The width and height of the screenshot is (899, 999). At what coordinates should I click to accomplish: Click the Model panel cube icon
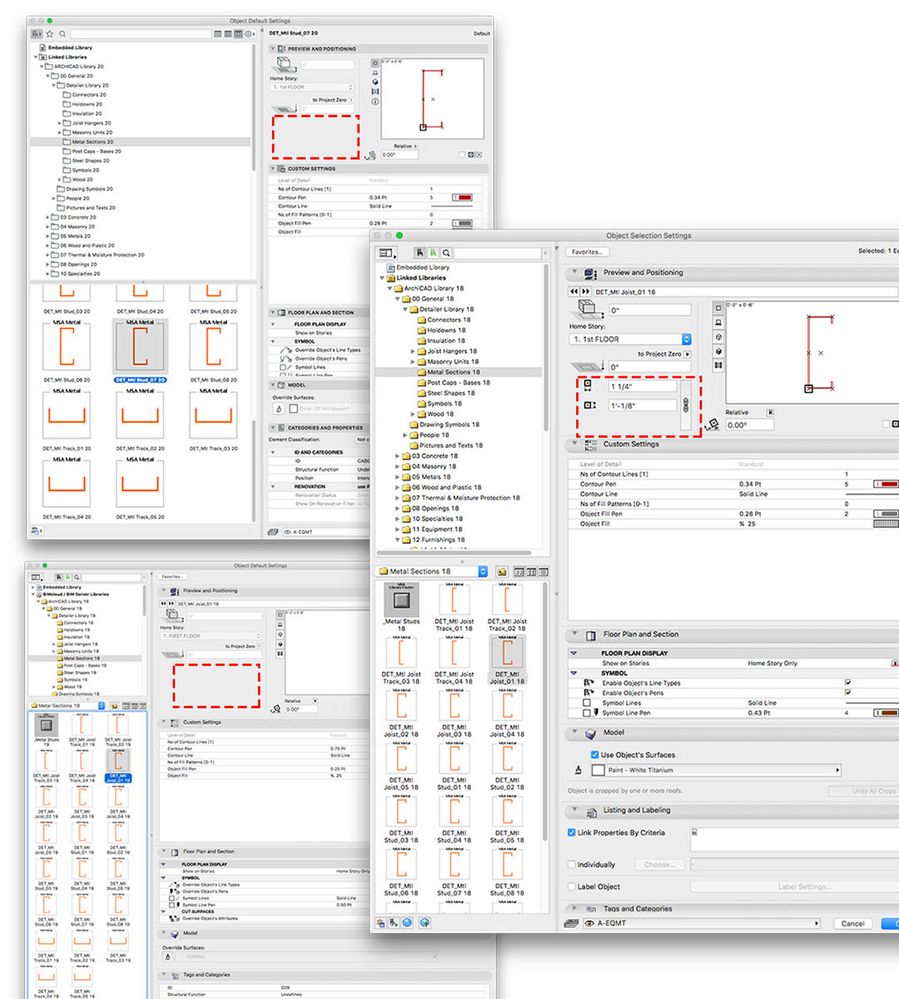591,733
